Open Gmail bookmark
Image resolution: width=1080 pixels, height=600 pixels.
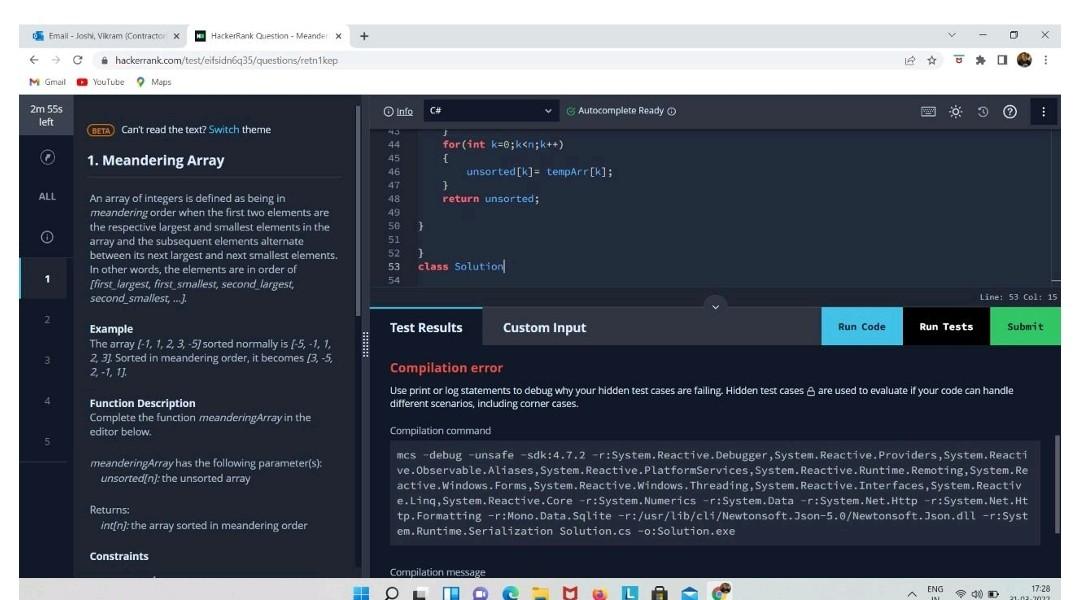point(47,82)
